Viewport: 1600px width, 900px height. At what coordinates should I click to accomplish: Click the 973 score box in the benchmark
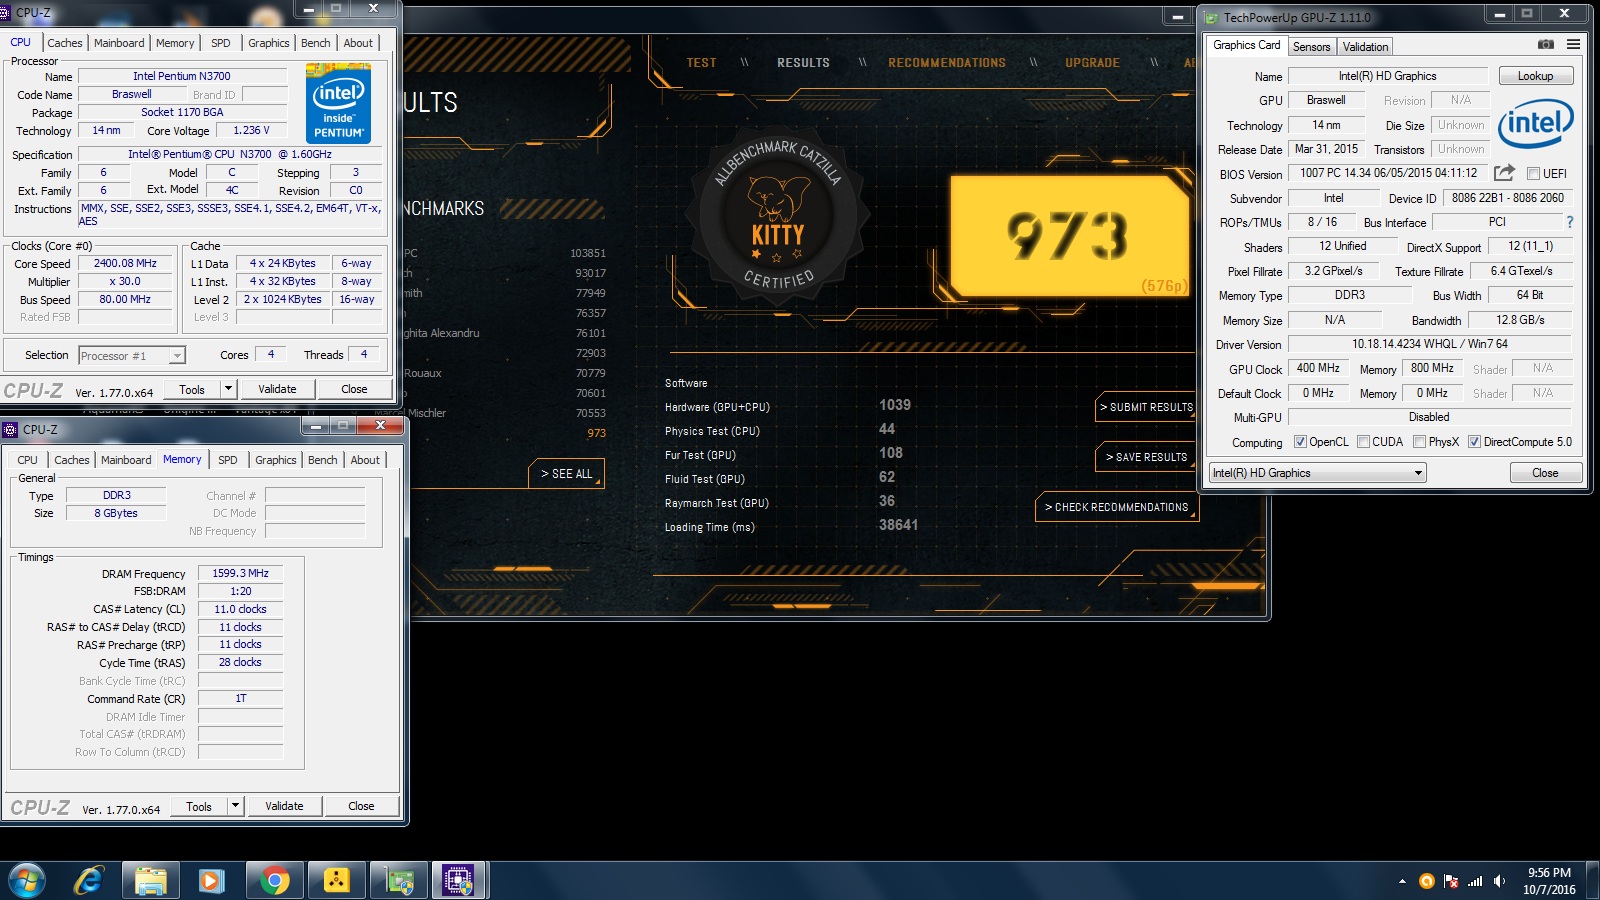[x=1069, y=236]
